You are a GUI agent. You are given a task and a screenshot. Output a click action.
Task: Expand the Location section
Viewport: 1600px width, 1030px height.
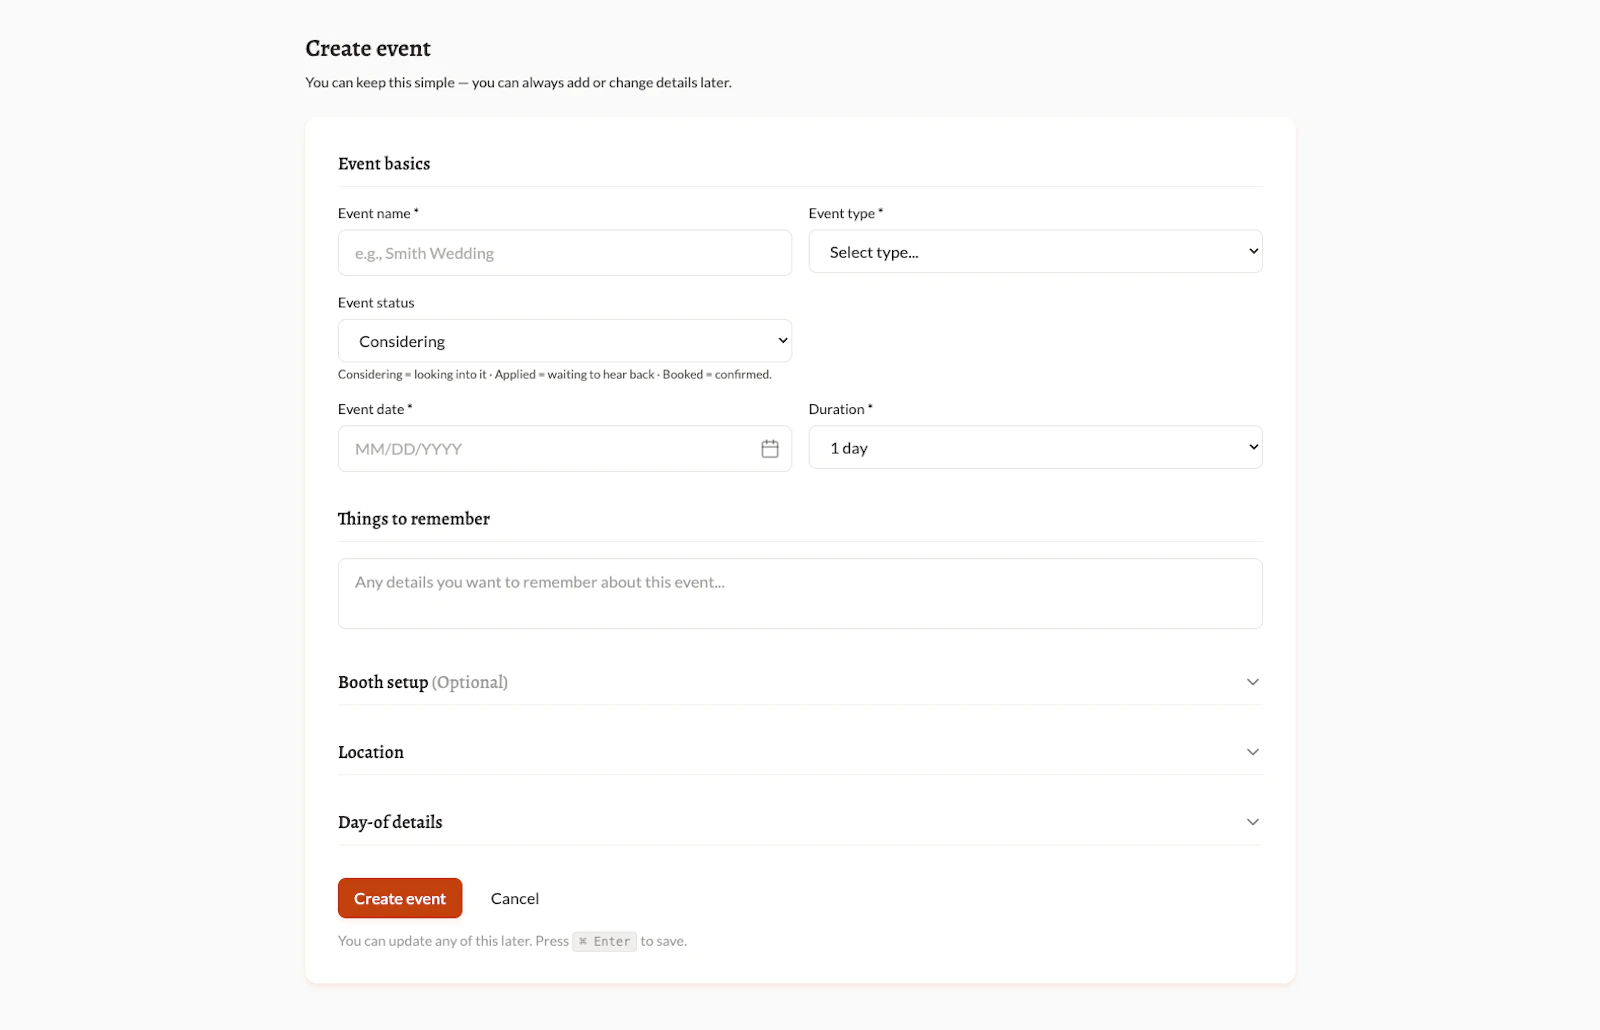click(800, 752)
